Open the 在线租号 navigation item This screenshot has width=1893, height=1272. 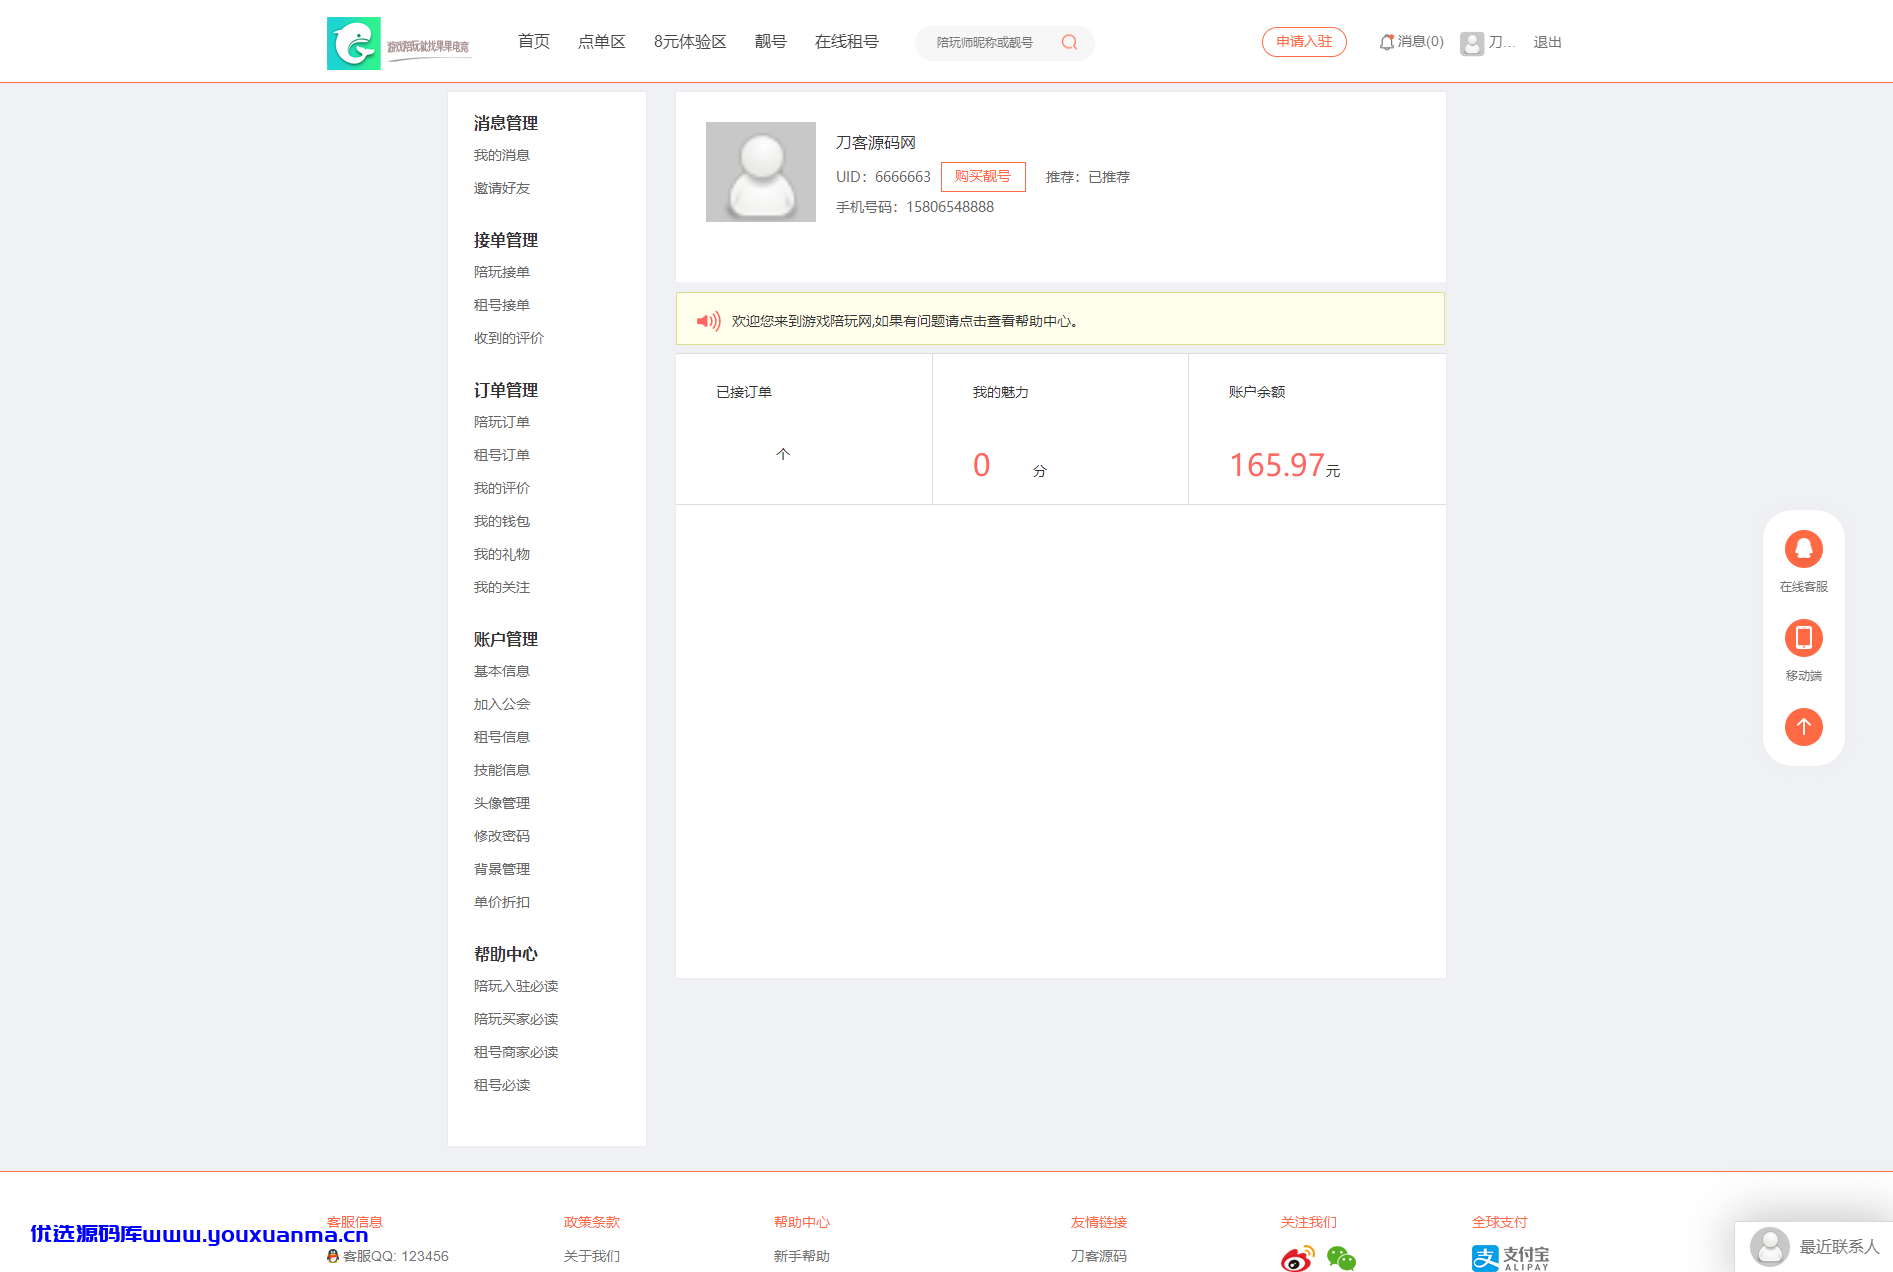point(846,42)
